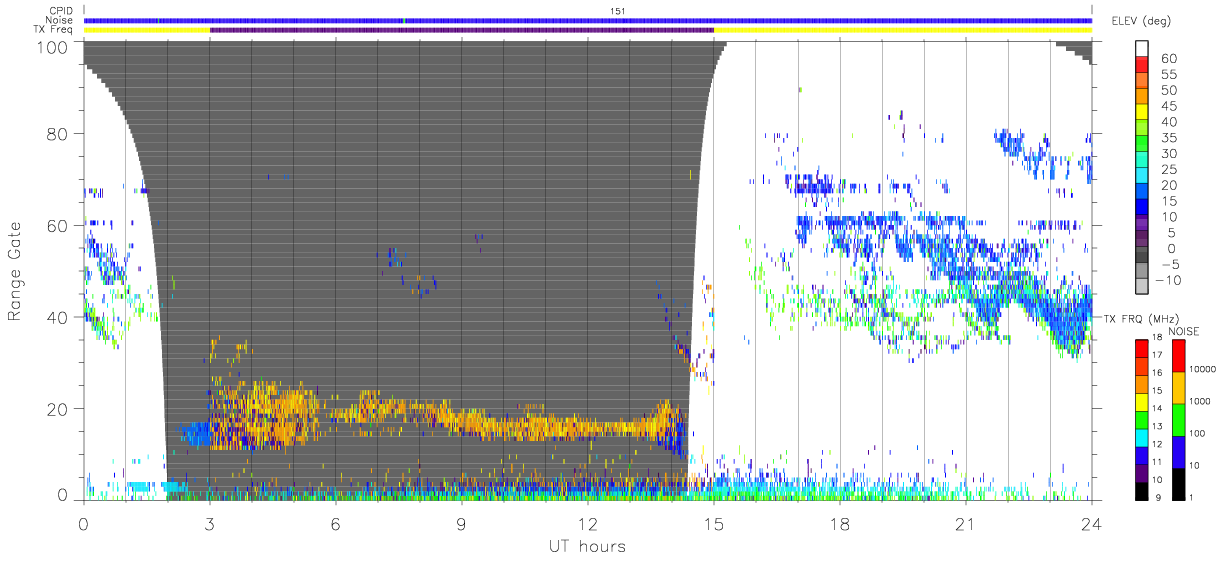Image resolution: width=1228 pixels, height=567 pixels.
Task: Select the black 9–10 MHz segment of the TX FRQ colorbar
Action: [1142, 489]
